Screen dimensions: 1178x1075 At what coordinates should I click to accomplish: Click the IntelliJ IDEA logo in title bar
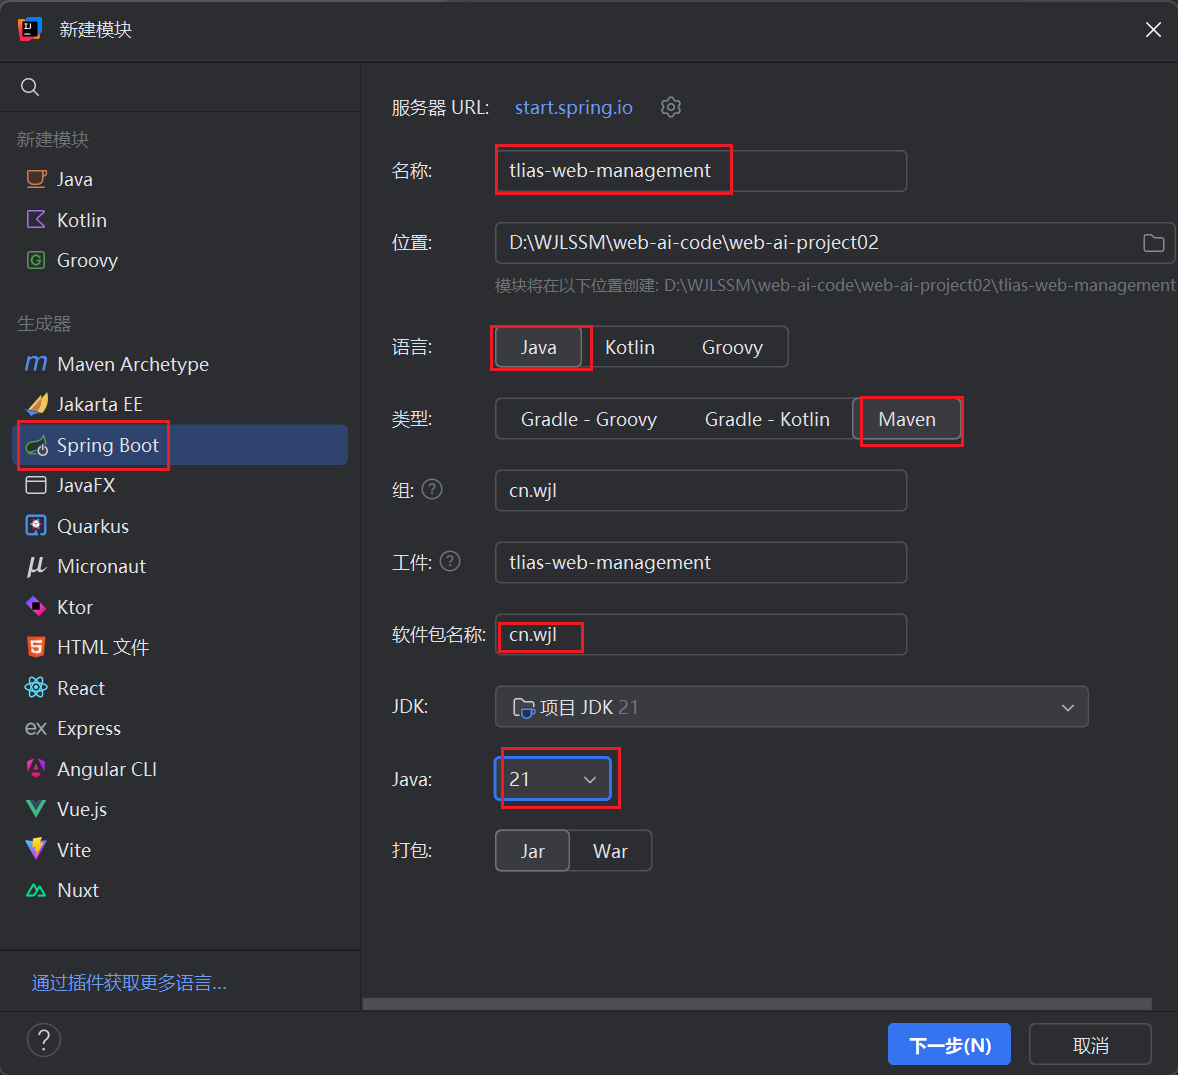30,29
